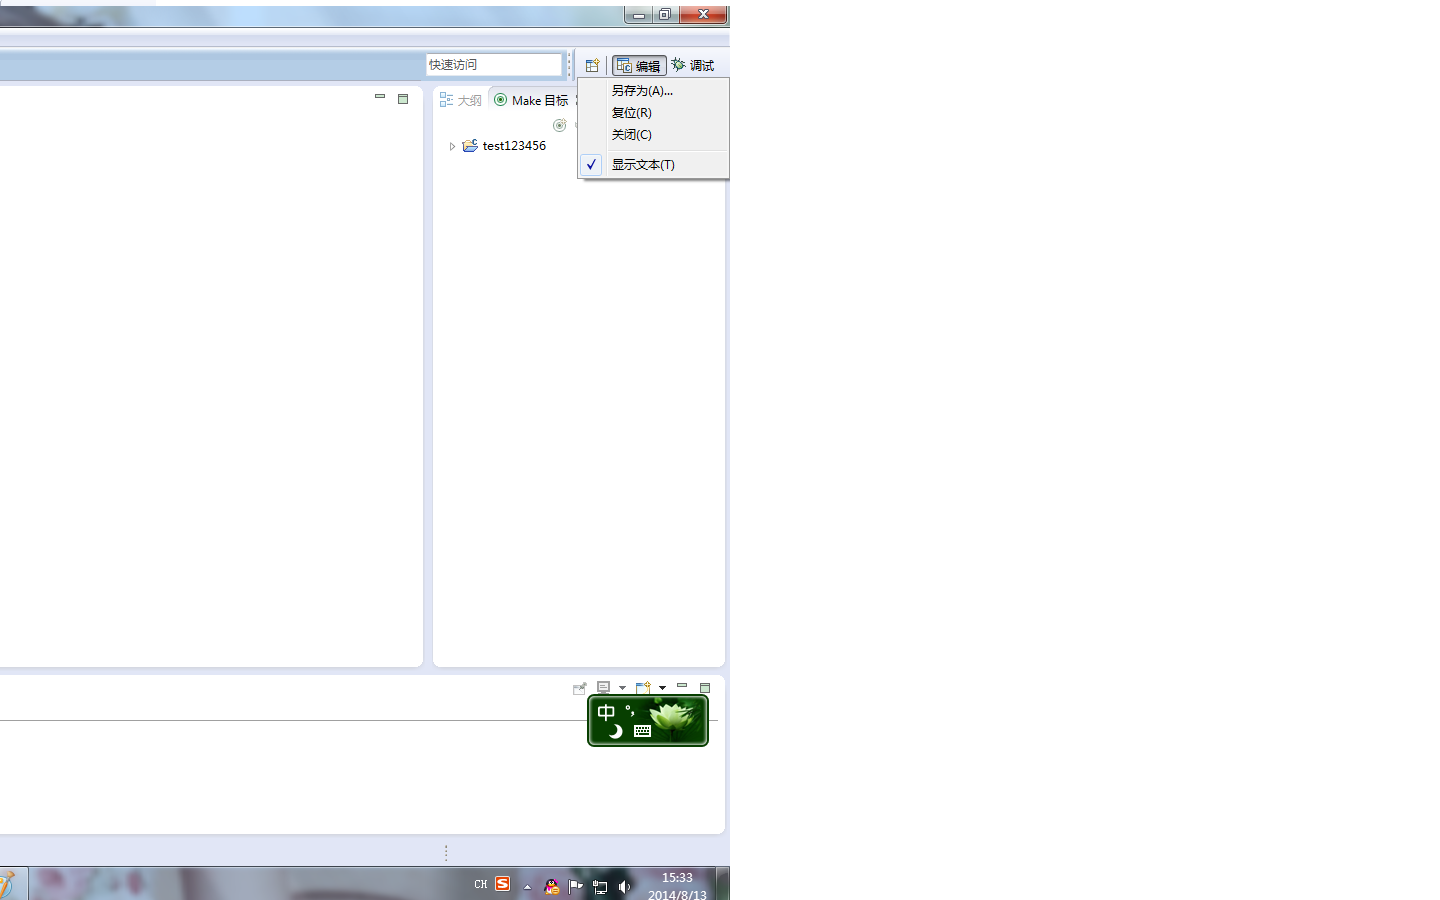Image resolution: width=1440 pixels, height=900 pixels.
Task: Click the Sogou input method tray icon
Action: point(503,884)
